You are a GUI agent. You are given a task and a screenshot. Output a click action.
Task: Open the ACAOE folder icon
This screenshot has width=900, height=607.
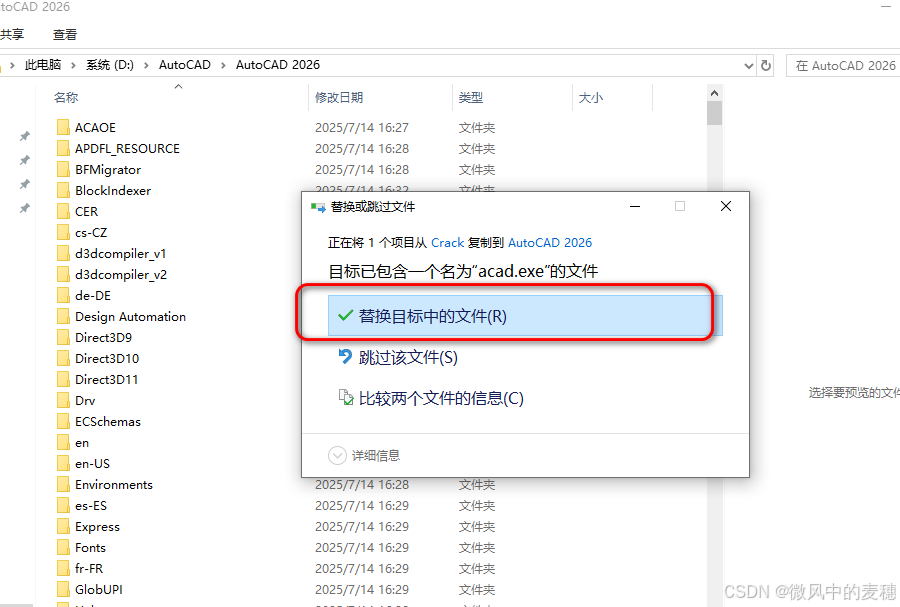pyautogui.click(x=63, y=127)
